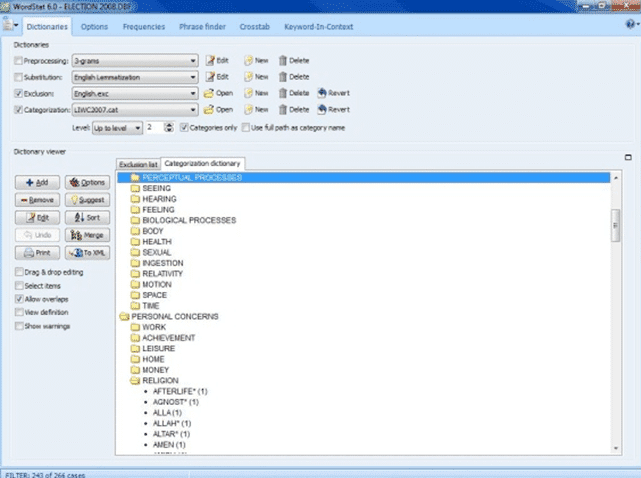Select the Exclusion list tab
Image resolution: width=641 pixels, height=478 pixels.
(138, 164)
